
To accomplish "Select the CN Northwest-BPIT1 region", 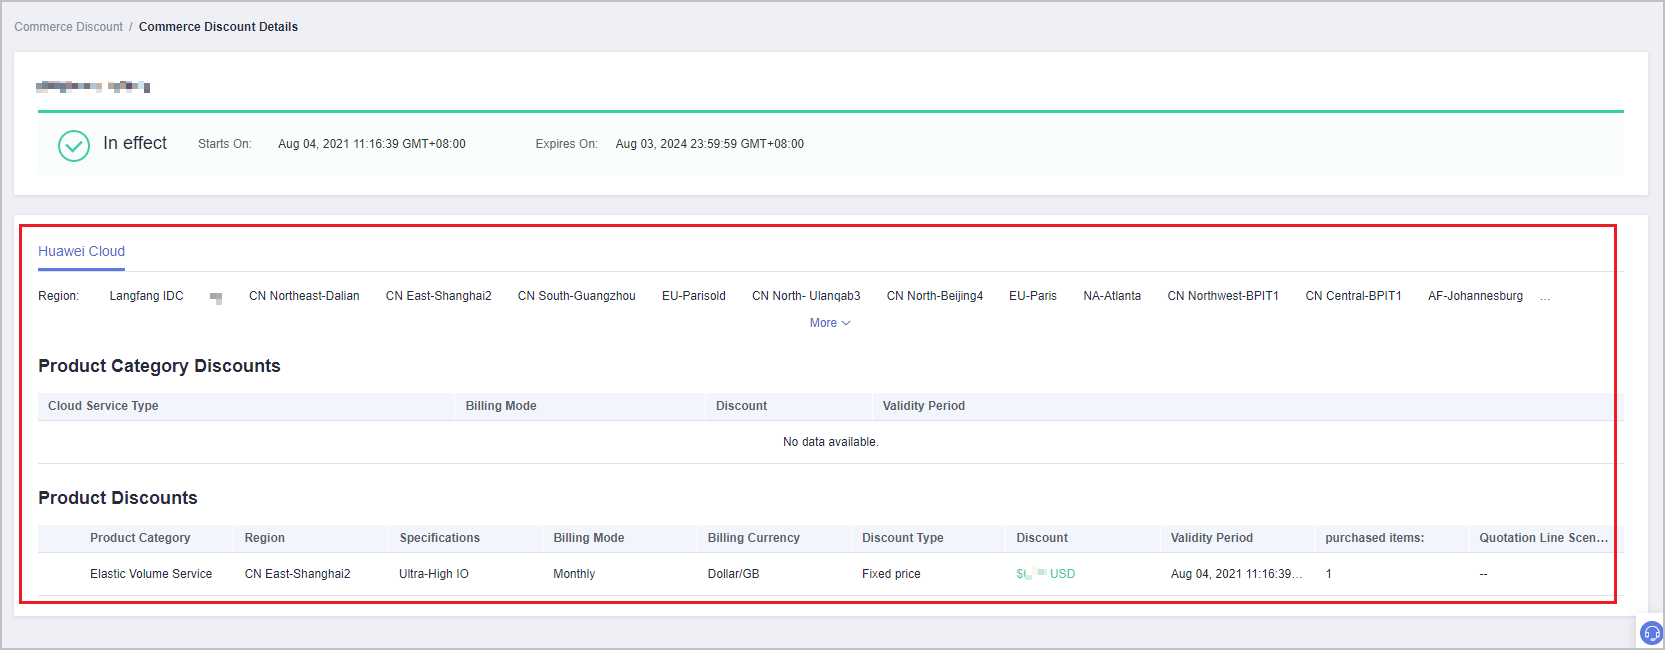I will pos(1223,296).
